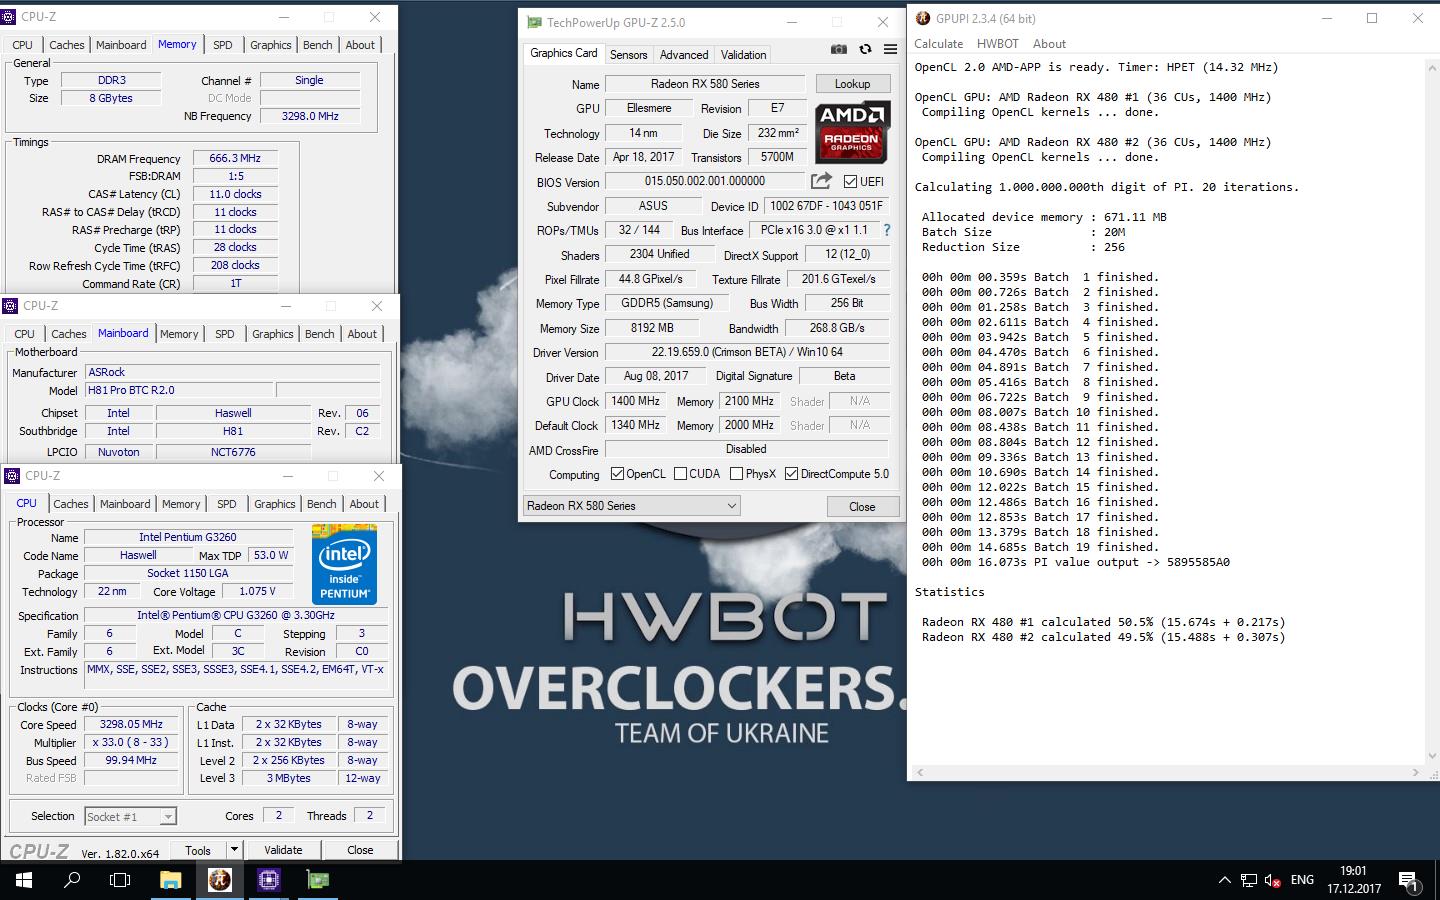The image size is (1440, 900).
Task: Select the Caches tab in the middle CPU-Z window
Action: [x=69, y=334]
